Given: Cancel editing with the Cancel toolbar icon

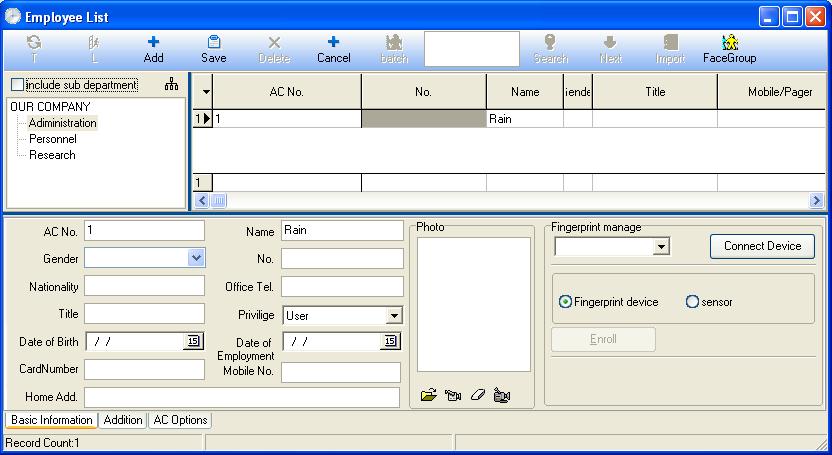Looking at the screenshot, I should click(x=334, y=49).
